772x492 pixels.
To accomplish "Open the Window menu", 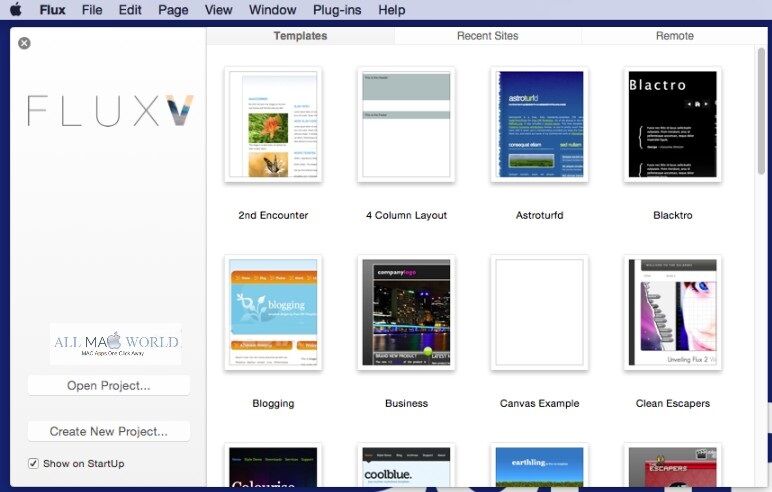I will (x=273, y=10).
